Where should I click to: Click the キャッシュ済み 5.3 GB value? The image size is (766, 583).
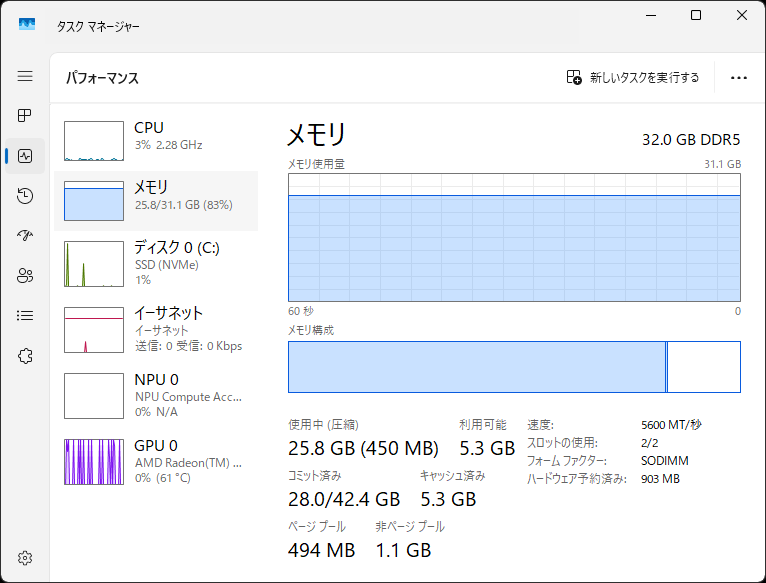[x=448, y=499]
